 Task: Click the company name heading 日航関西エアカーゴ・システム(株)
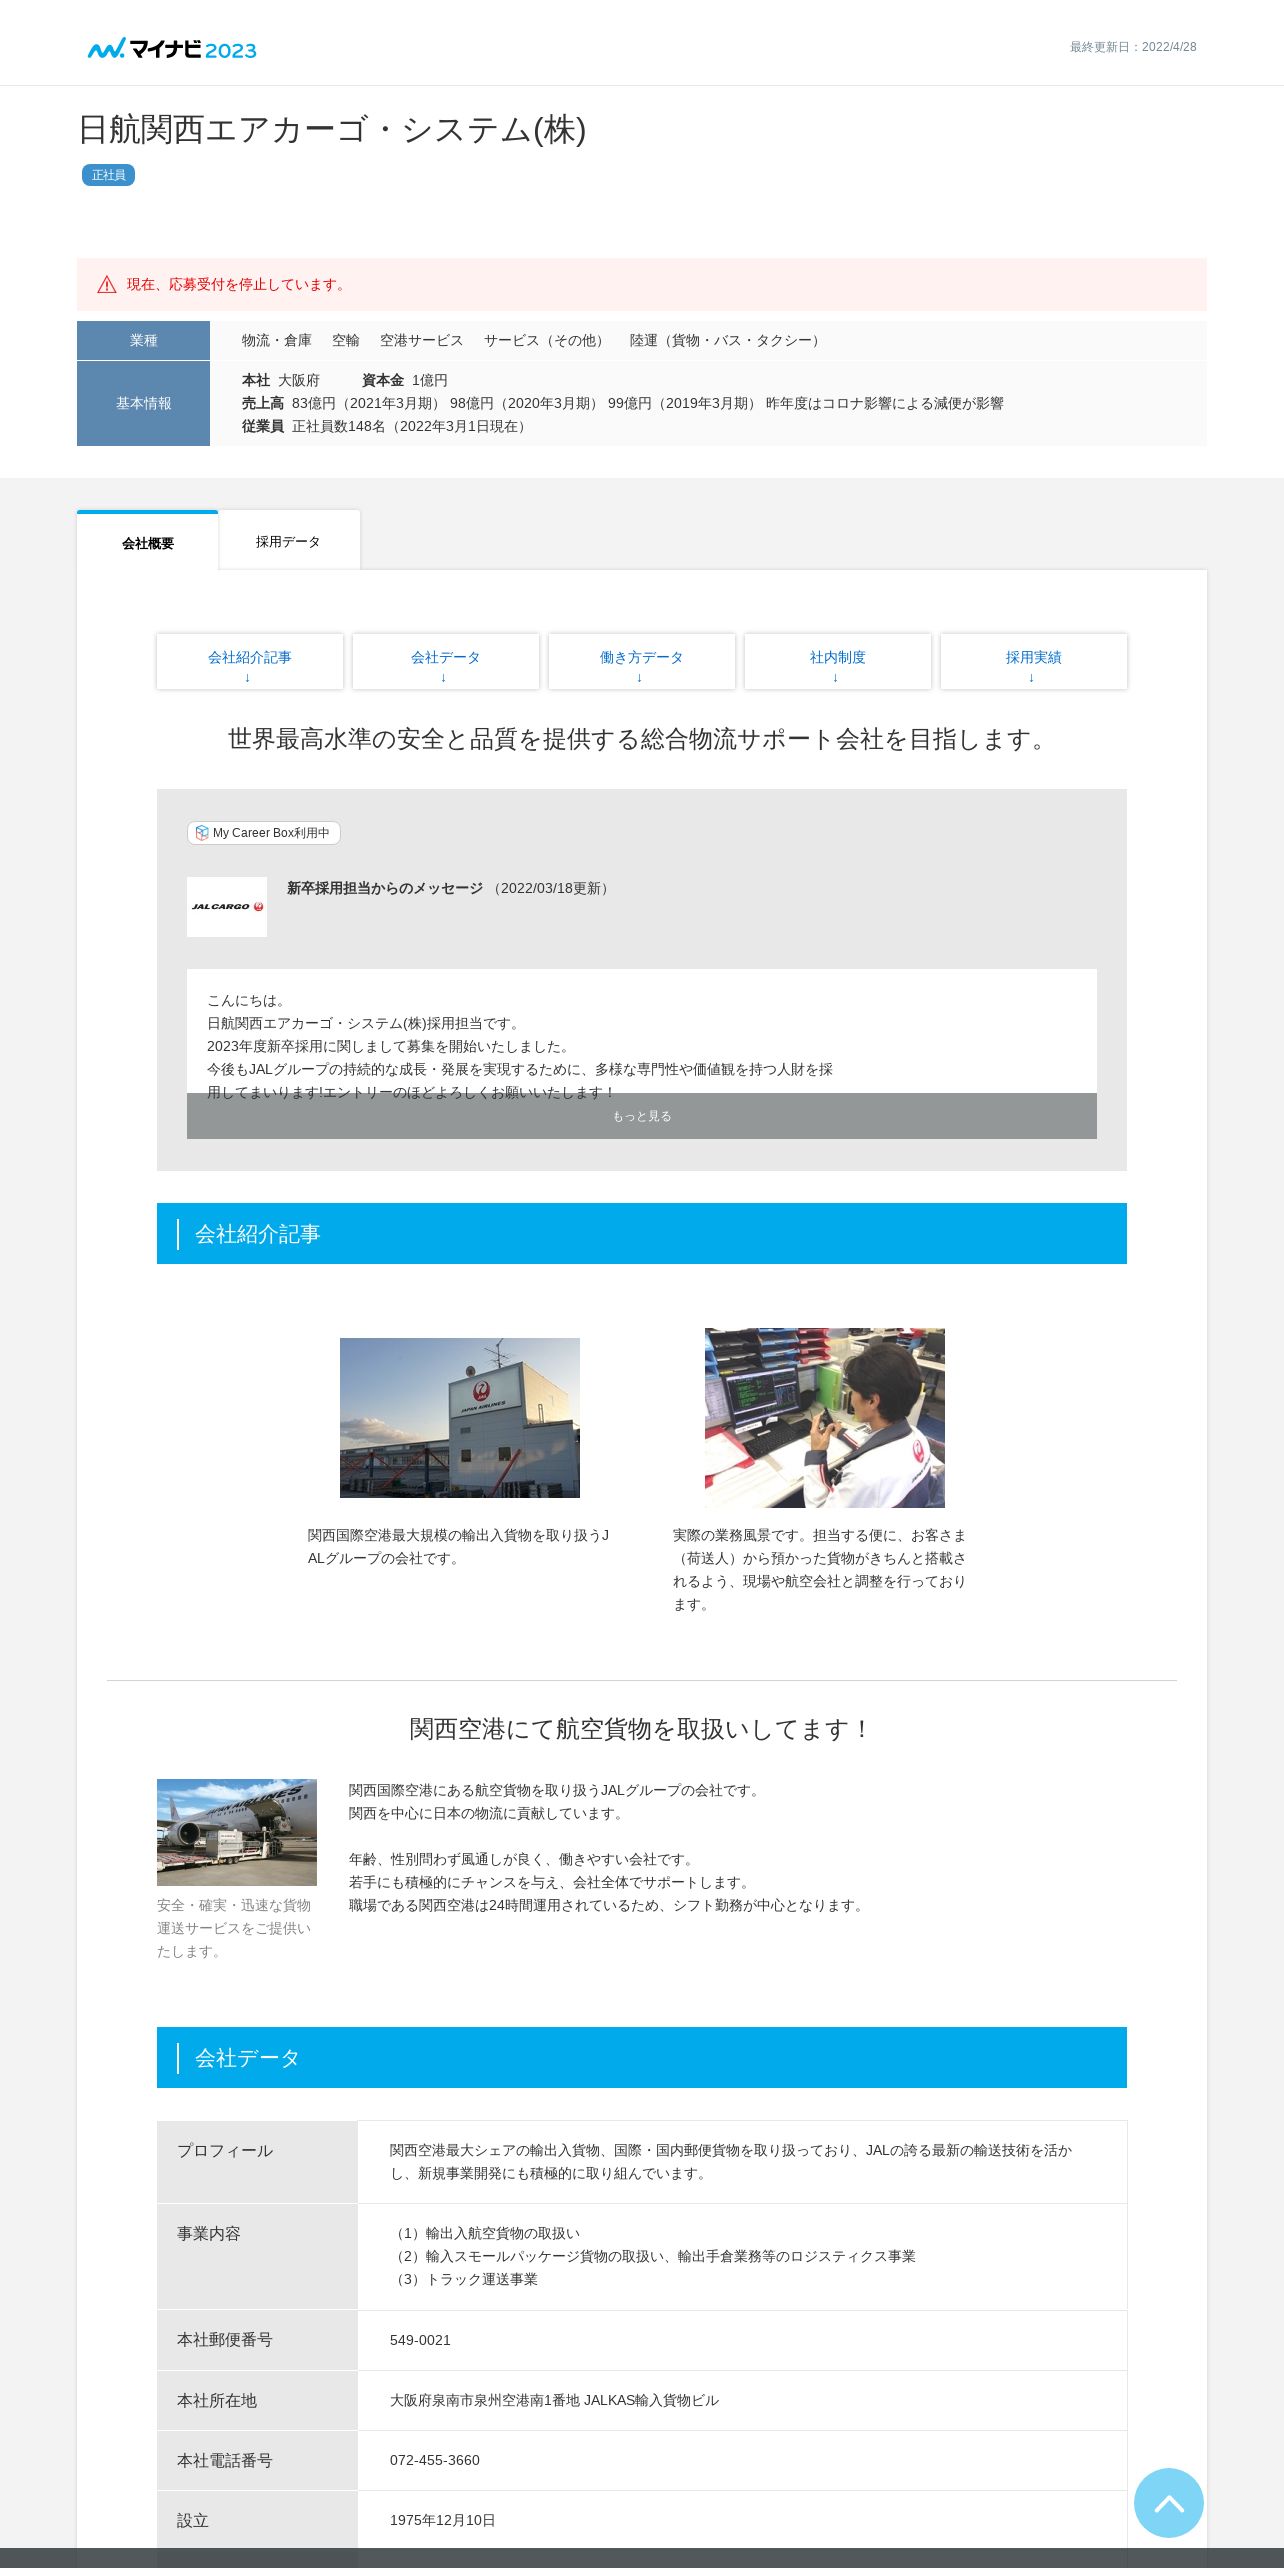pos(332,130)
